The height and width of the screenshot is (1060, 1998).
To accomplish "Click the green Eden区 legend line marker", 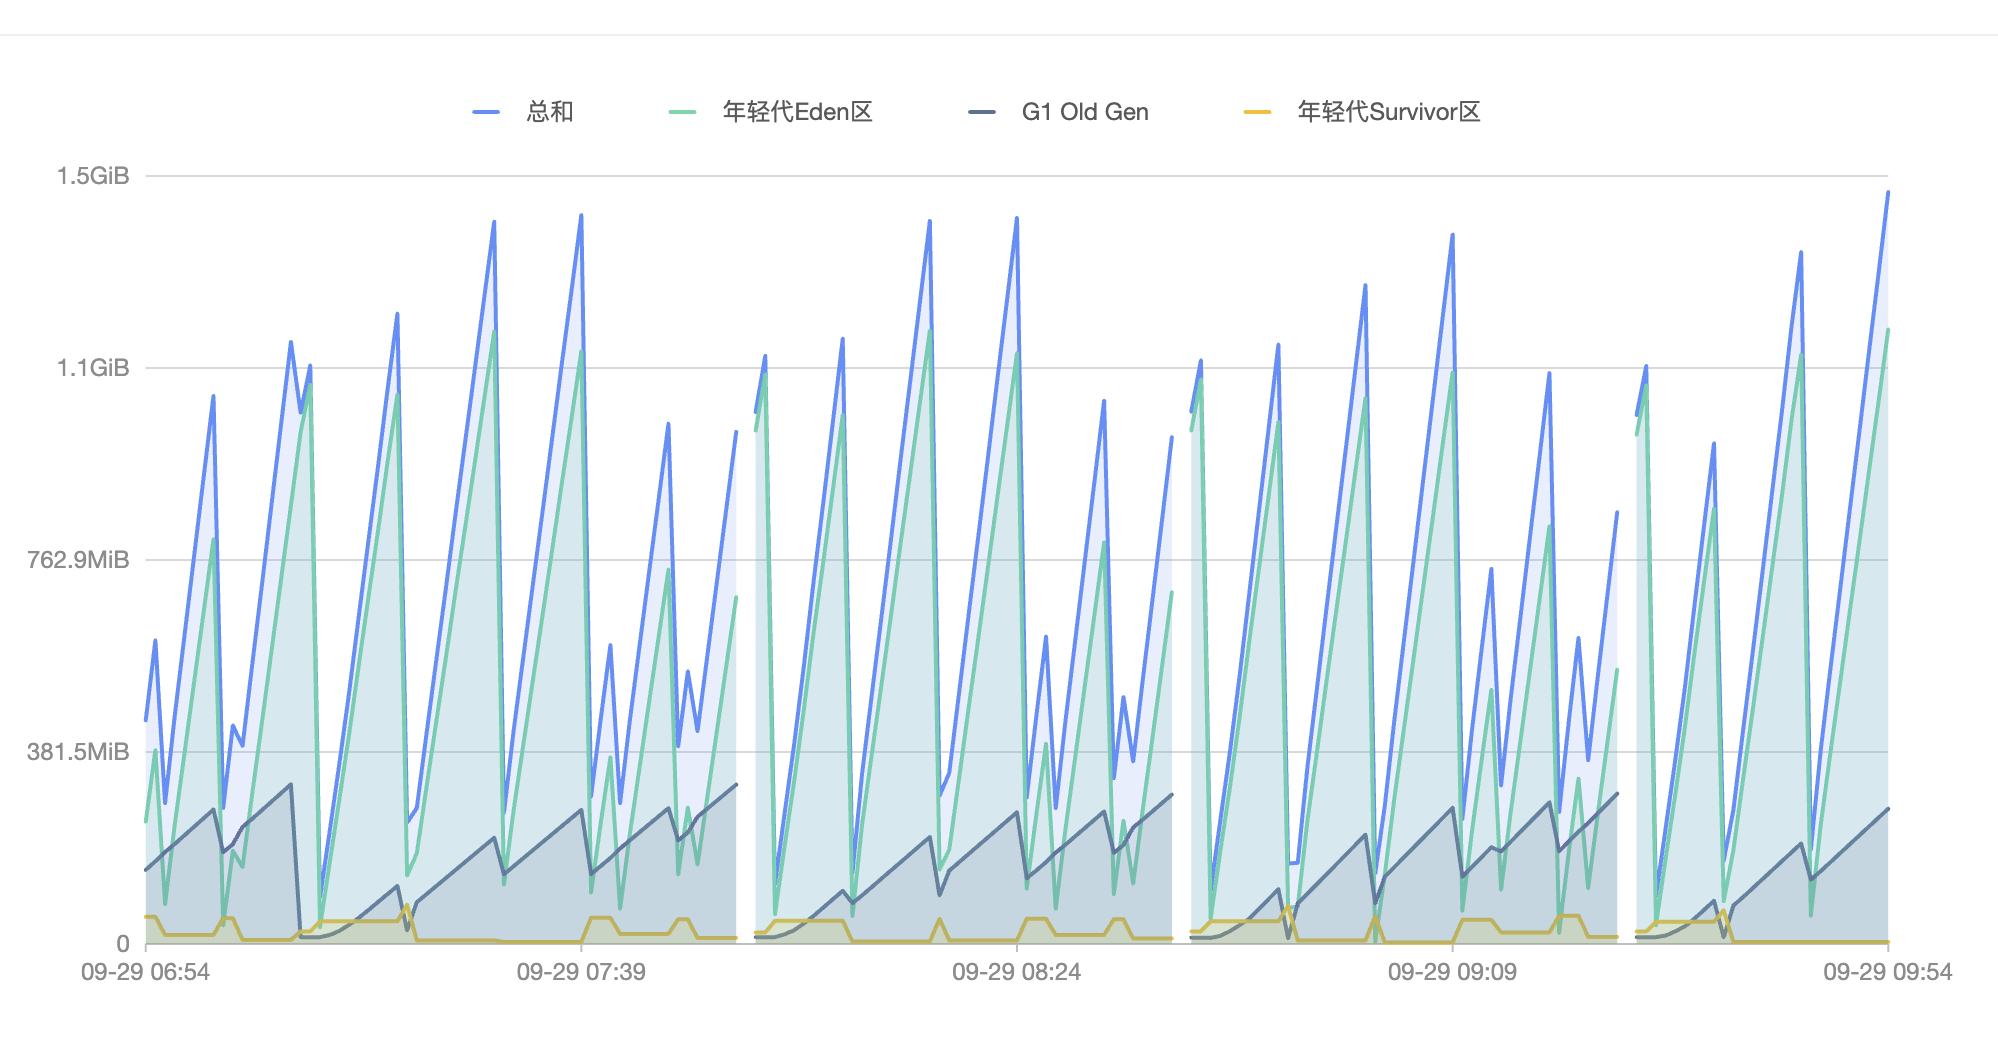I will 682,112.
